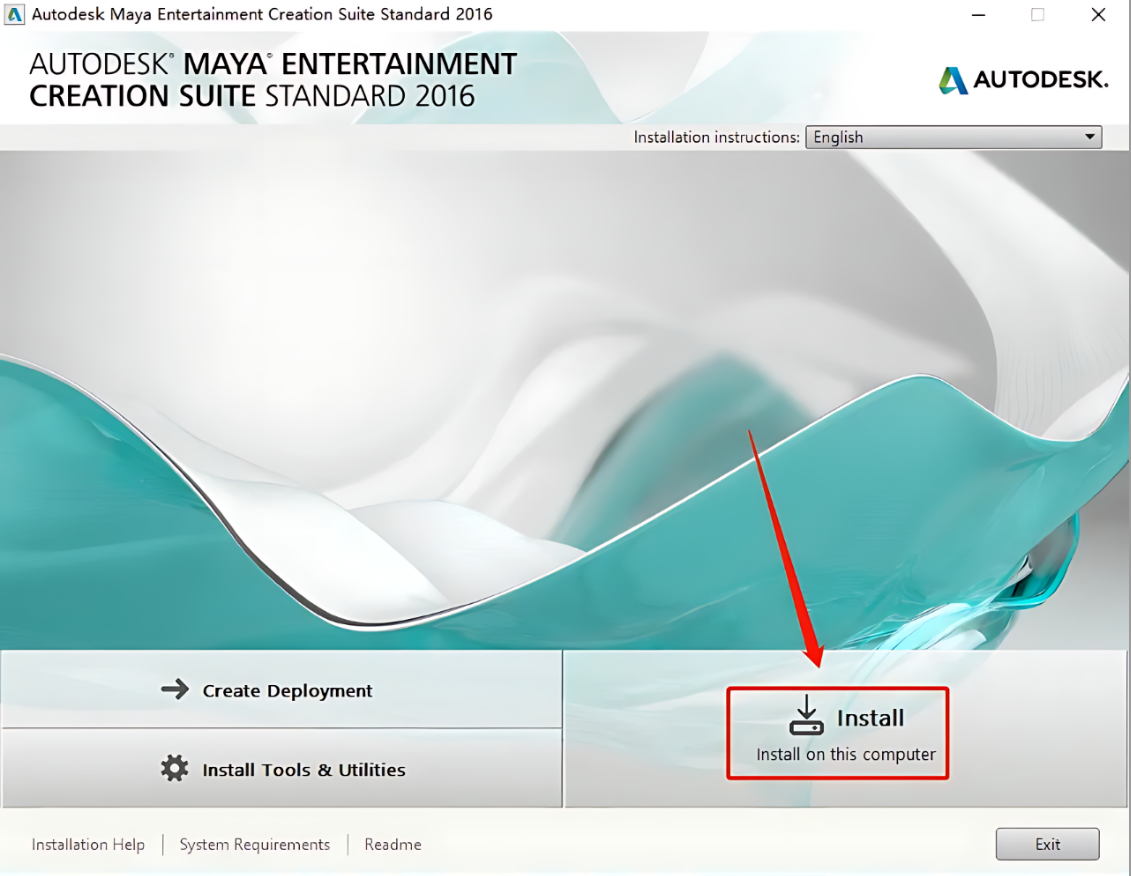Viewport: 1131px width, 876px height.
Task: Click the Maya Entertainment Creation Suite heading
Action: point(273,80)
